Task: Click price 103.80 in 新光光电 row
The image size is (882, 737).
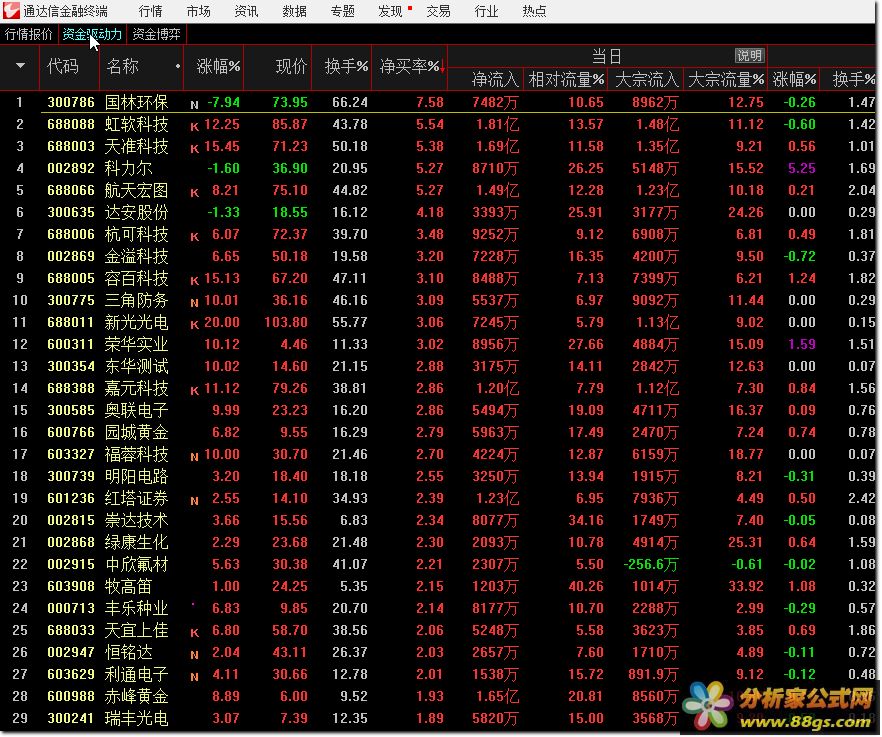Action: (286, 322)
